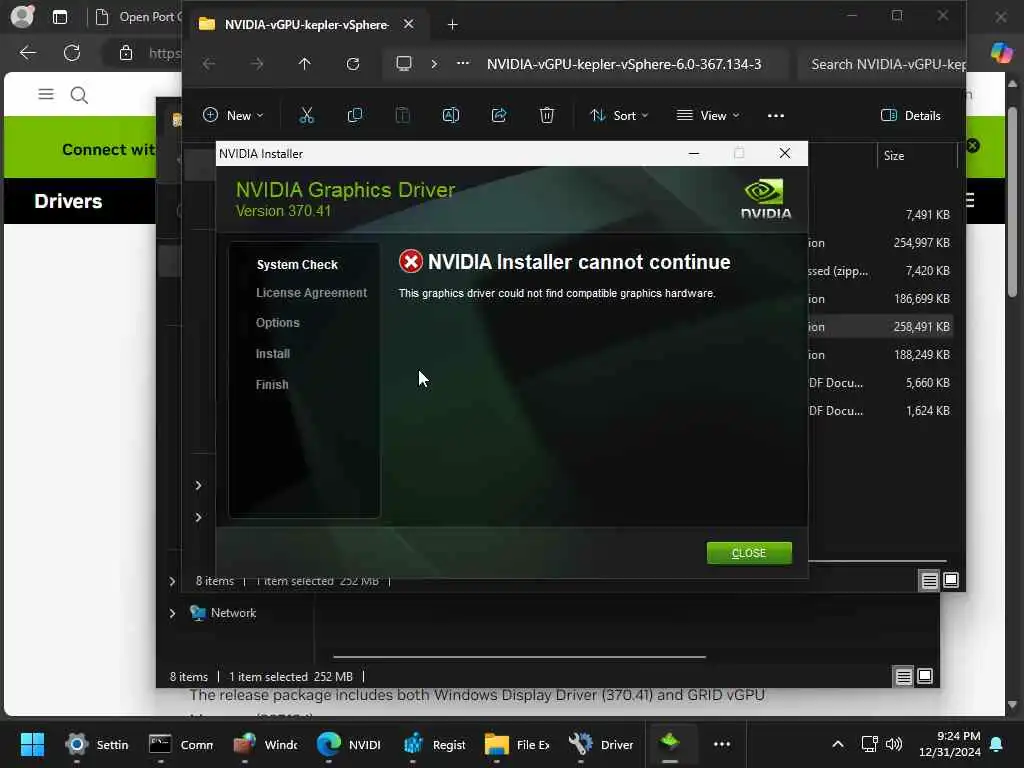This screenshot has width=1024, height=768.
Task: Go up one folder level arrow
Action: tap(304, 64)
